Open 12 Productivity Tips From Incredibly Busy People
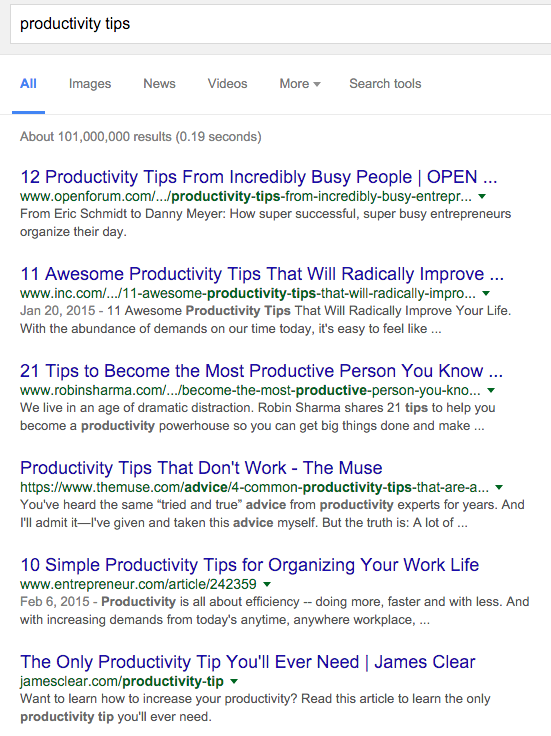The height and width of the screenshot is (736, 551). tap(258, 177)
